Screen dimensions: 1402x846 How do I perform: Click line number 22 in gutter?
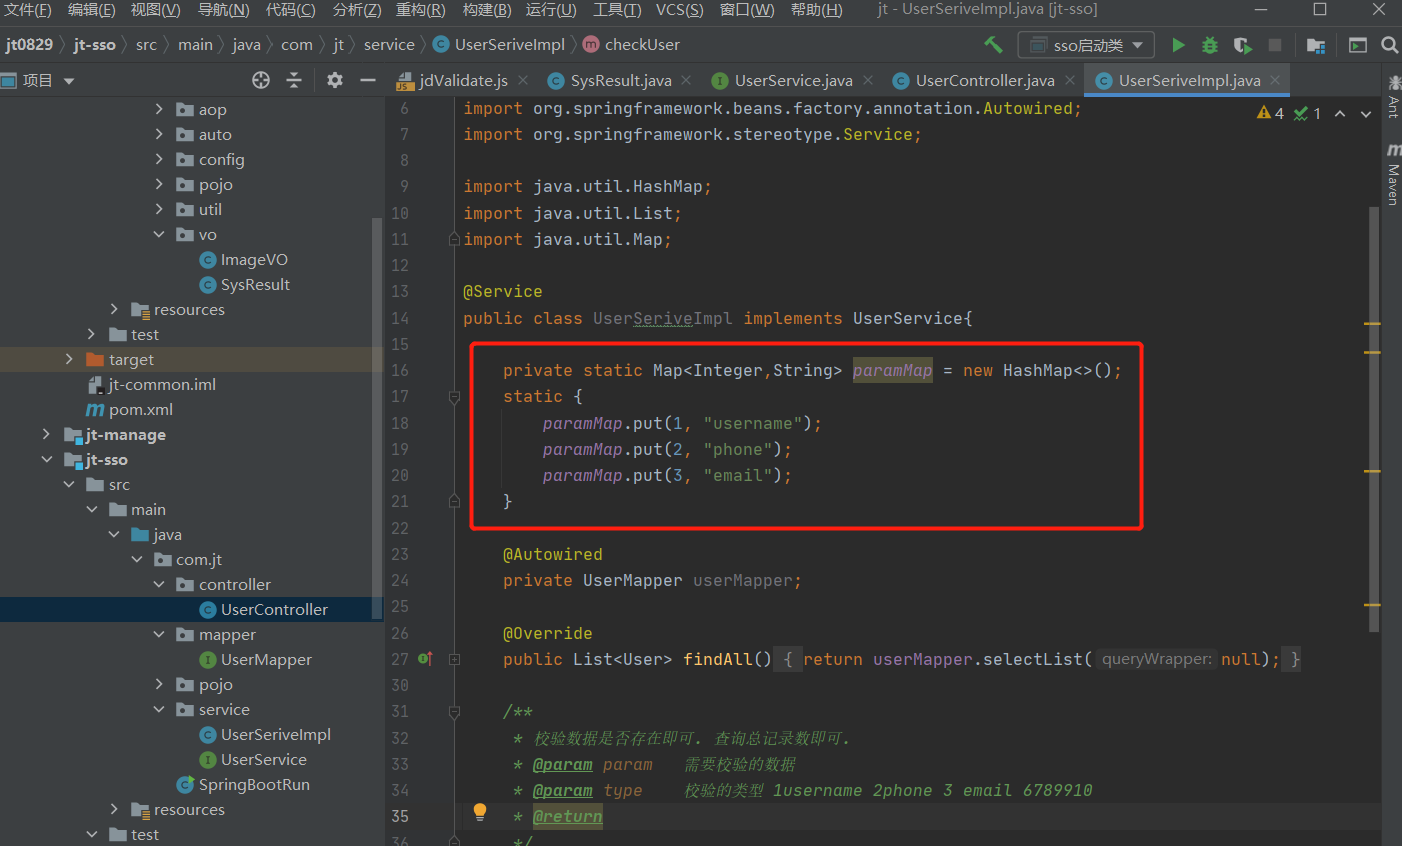400,528
